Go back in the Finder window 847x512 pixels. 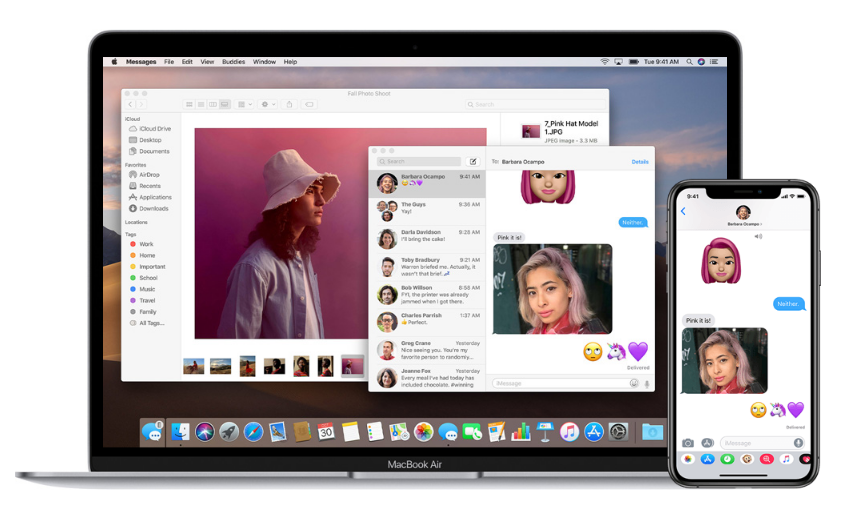point(130,104)
